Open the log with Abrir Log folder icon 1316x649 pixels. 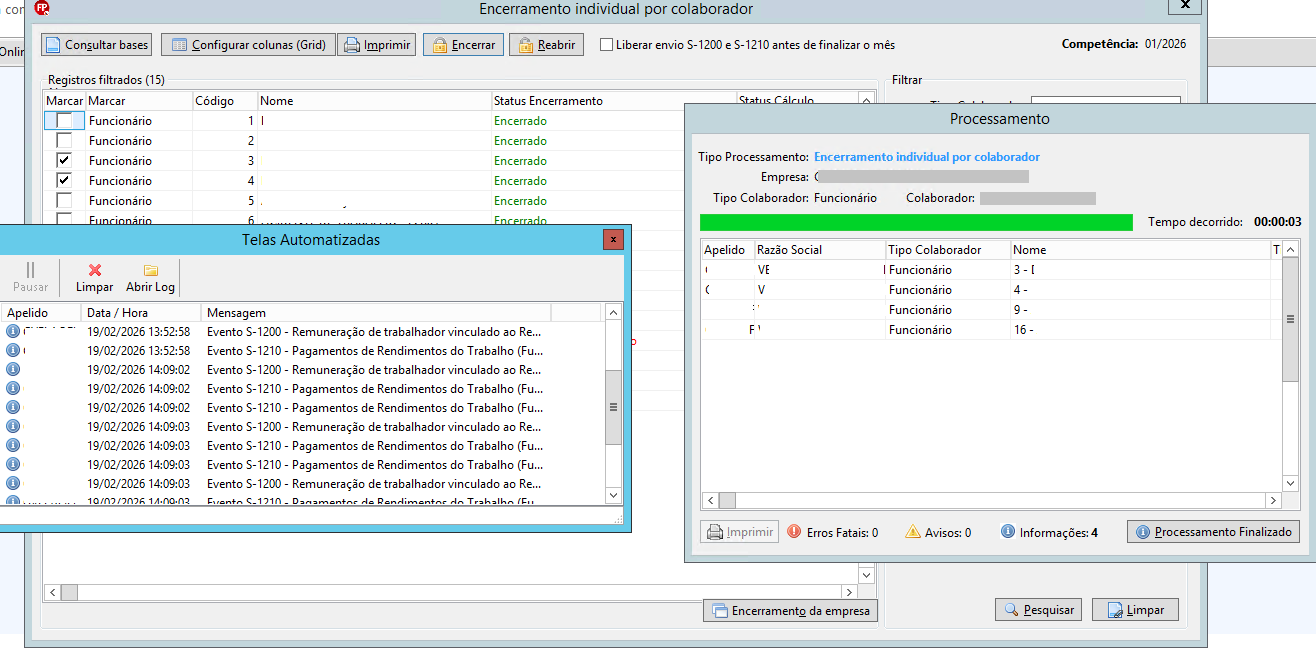[150, 278]
